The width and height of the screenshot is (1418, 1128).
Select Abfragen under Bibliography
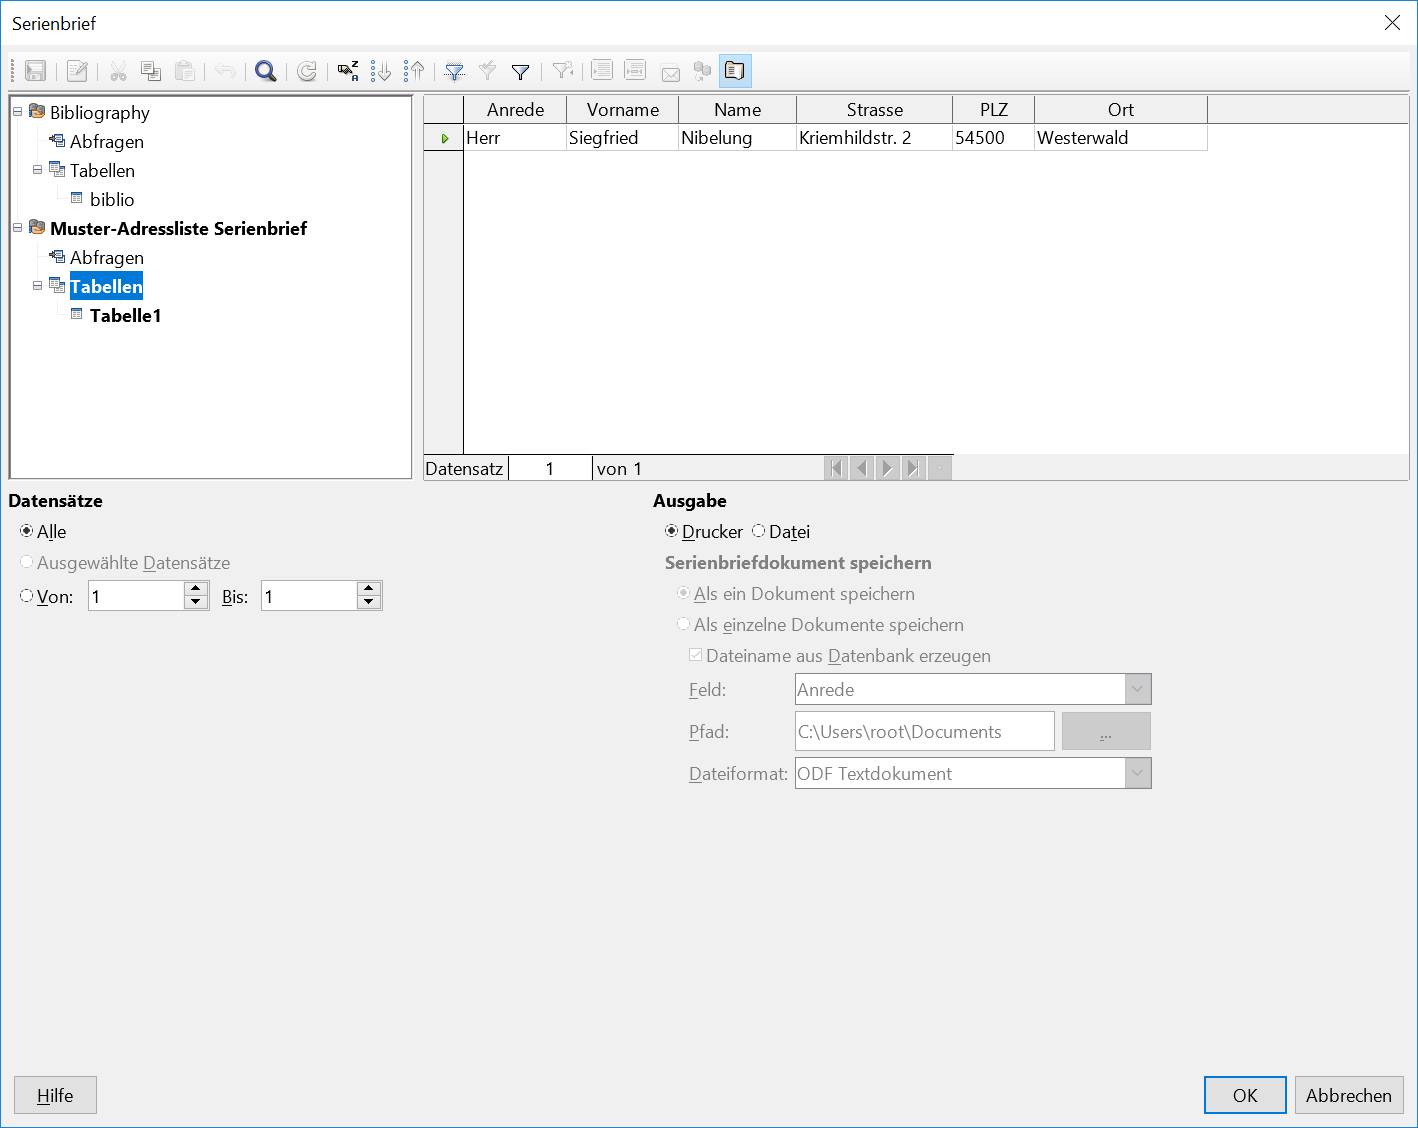tap(107, 142)
